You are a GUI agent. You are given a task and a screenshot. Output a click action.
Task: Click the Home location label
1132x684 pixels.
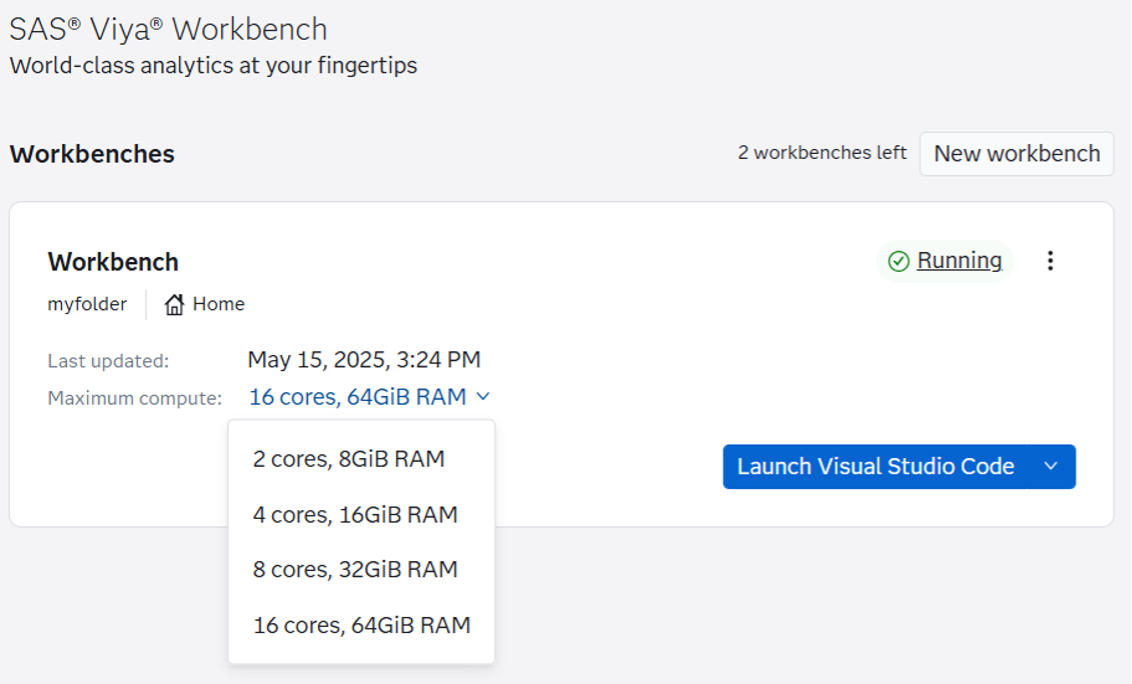click(x=218, y=305)
